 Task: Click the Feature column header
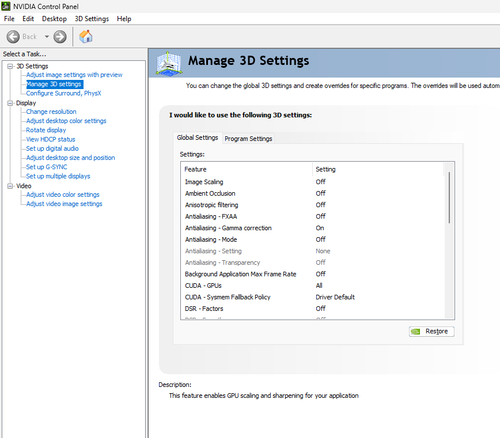(x=247, y=169)
